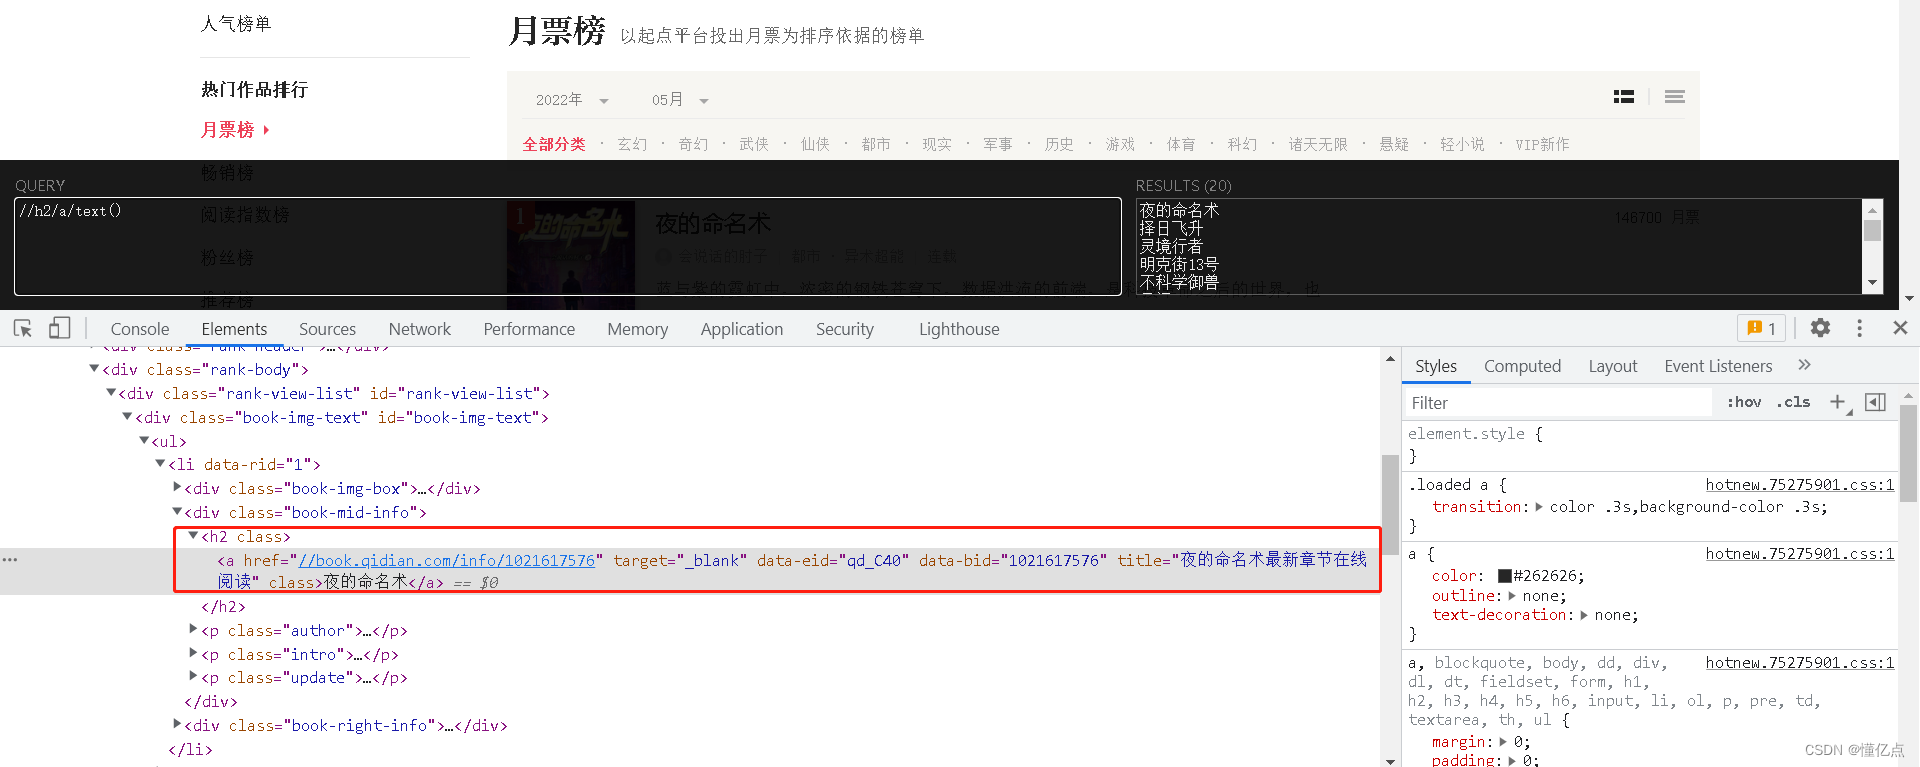Click the XPath results scrollbar down arrow
This screenshot has height=767, width=1920.
1872,283
